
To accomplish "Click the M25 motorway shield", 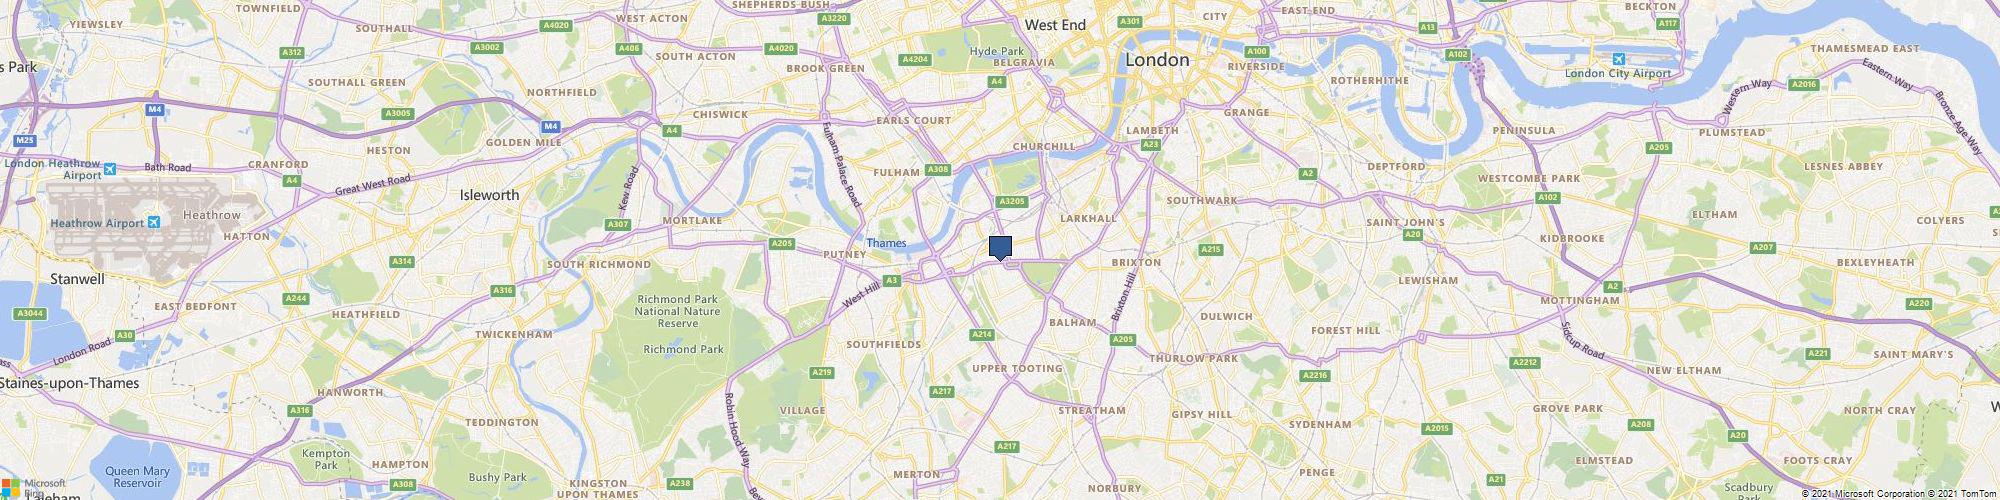I will (x=25, y=141).
